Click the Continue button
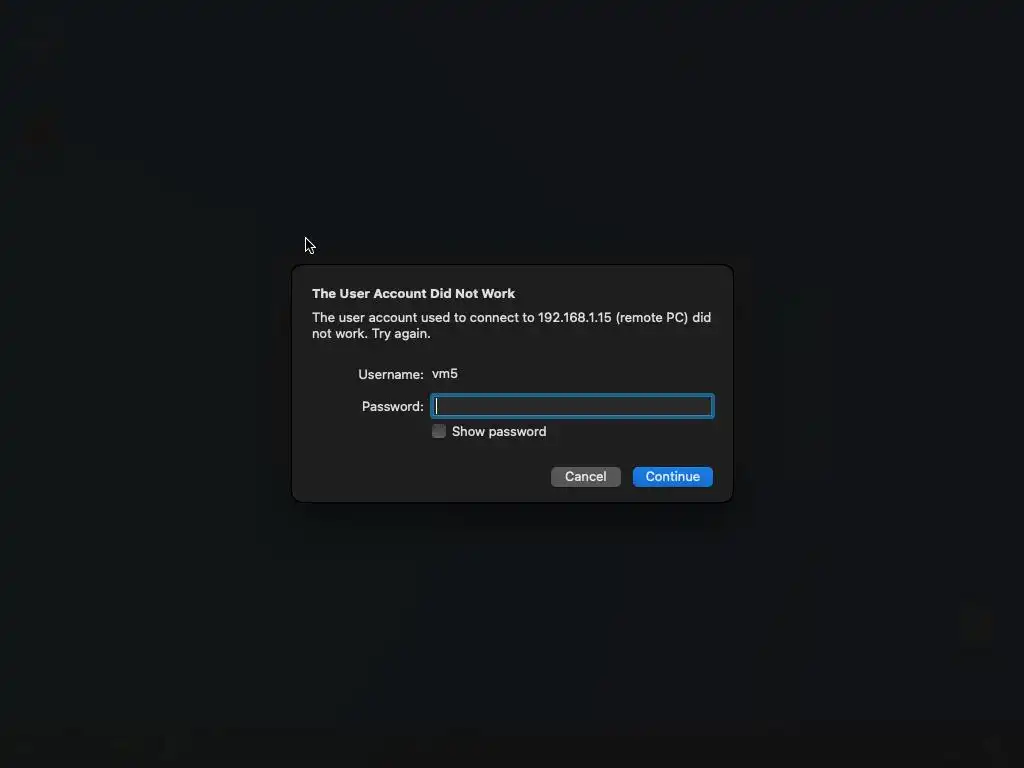 point(673,477)
